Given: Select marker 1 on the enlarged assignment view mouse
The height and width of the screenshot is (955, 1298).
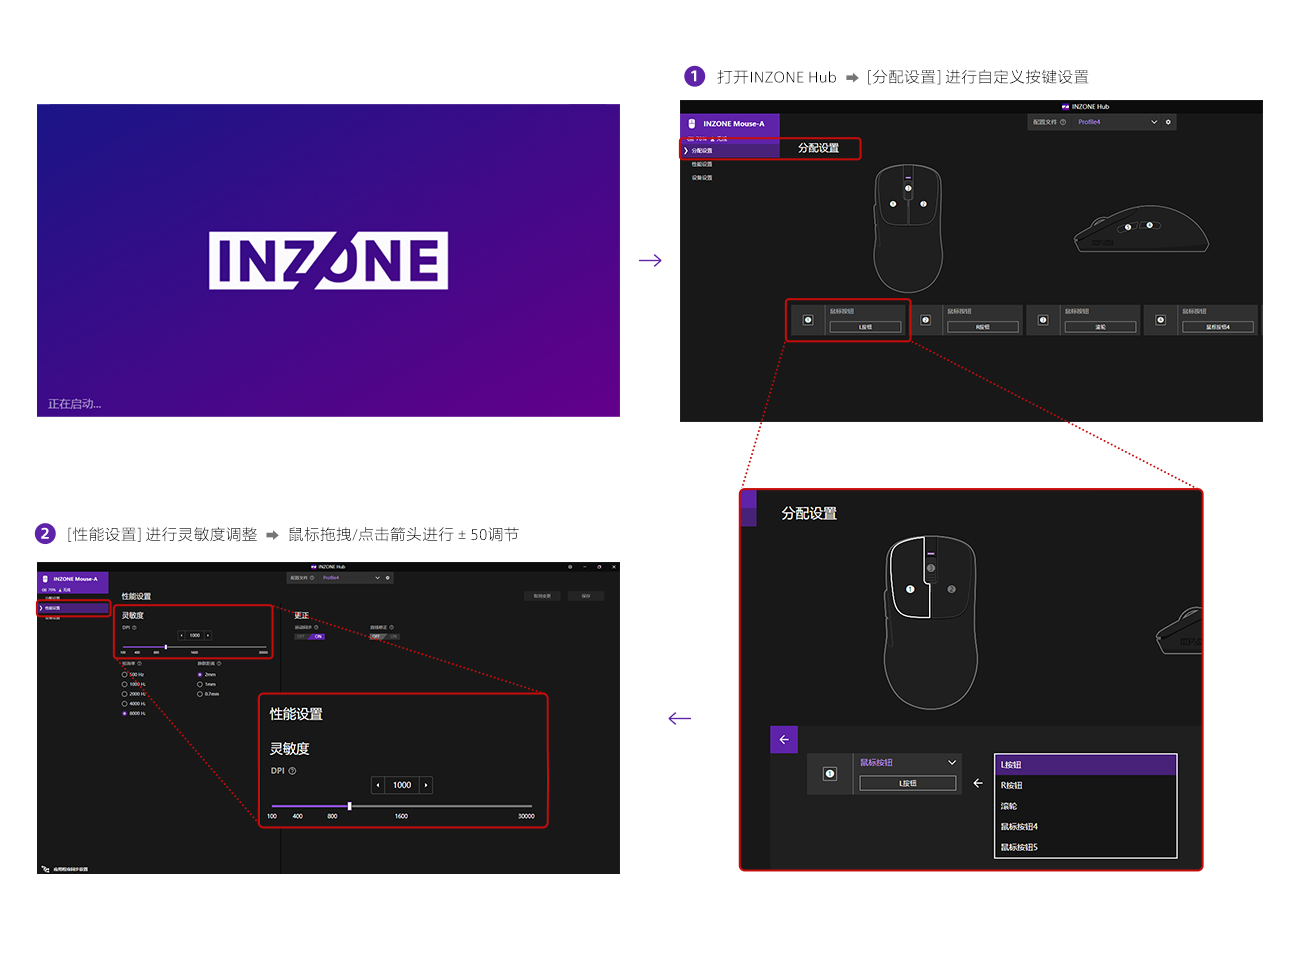Looking at the screenshot, I should pos(910,589).
